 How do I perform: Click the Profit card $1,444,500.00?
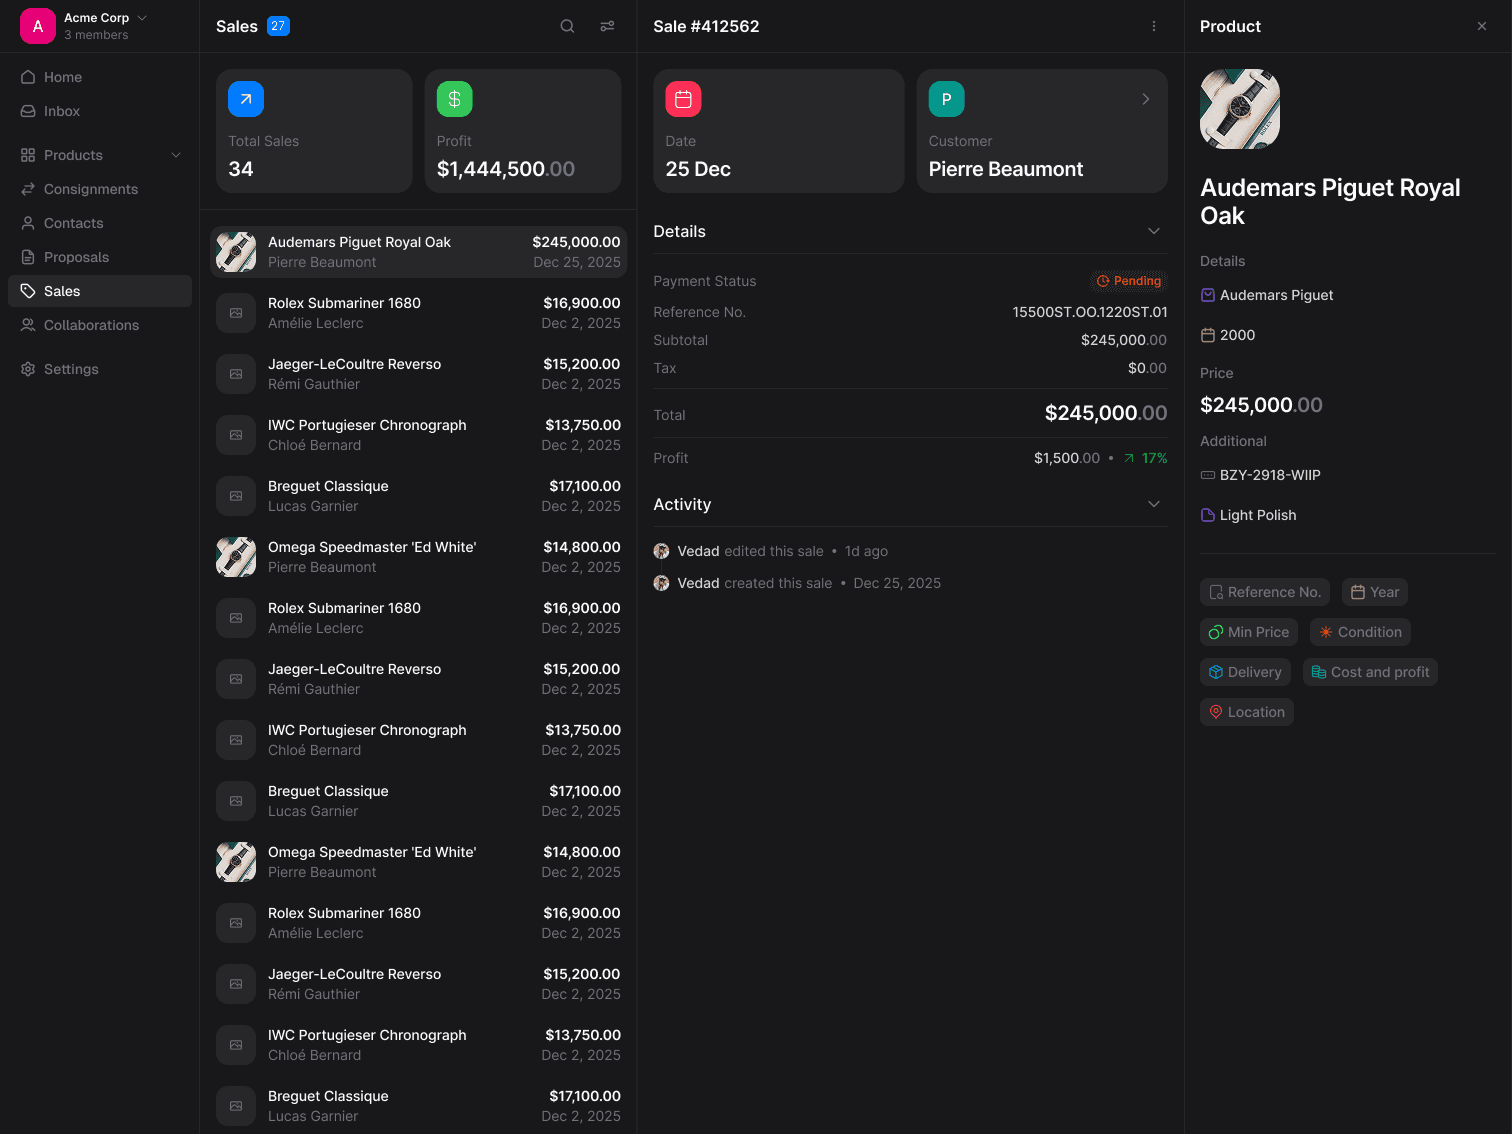pos(523,131)
